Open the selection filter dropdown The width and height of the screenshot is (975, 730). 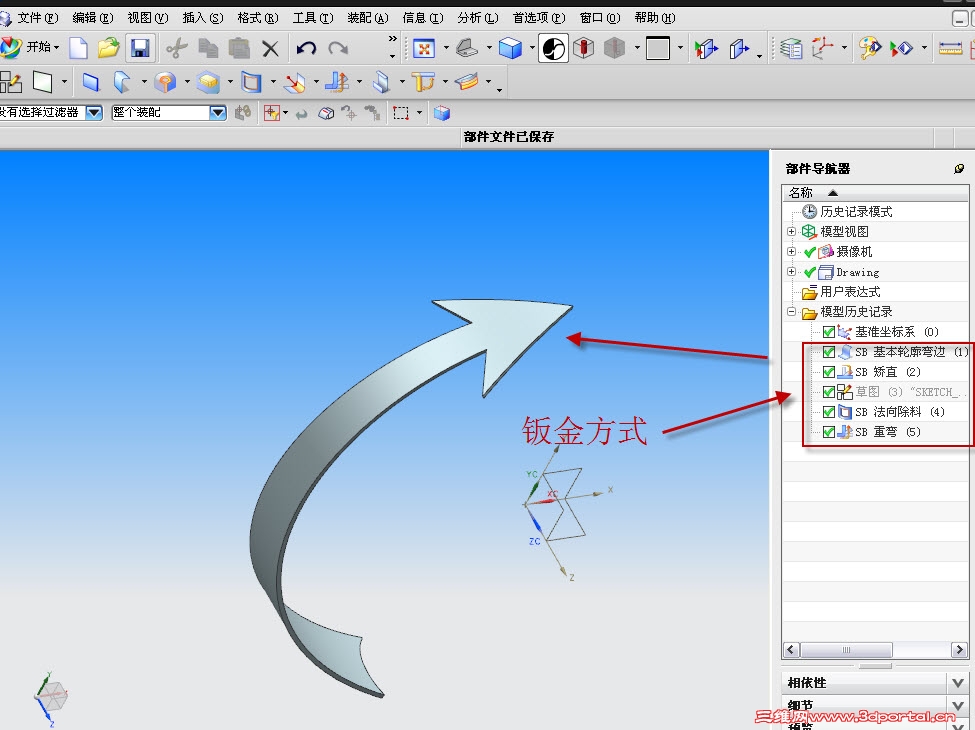coord(94,113)
